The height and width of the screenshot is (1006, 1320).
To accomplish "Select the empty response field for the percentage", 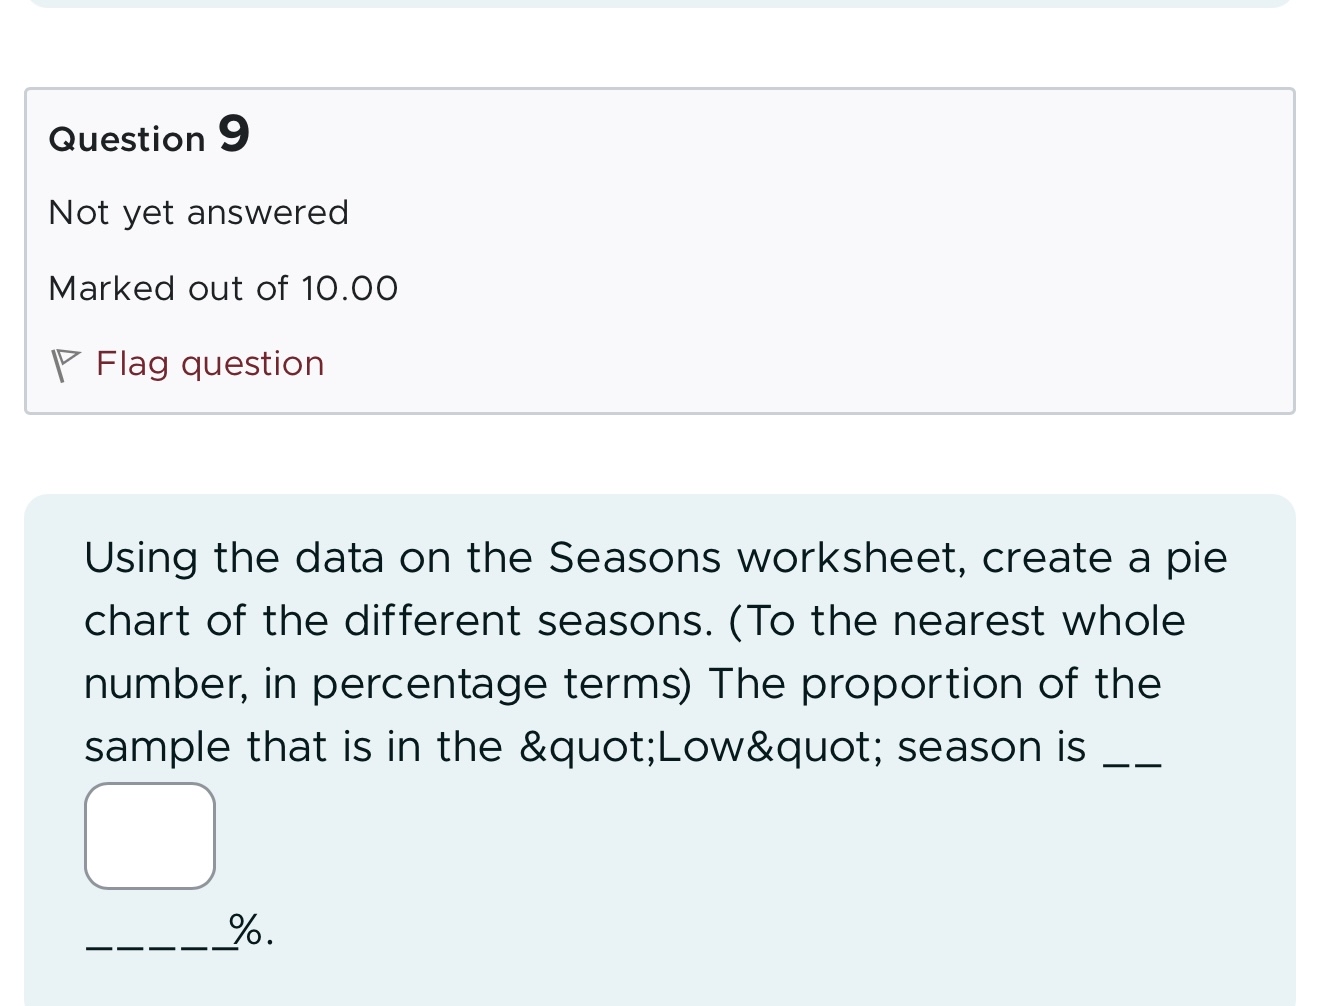I will coord(149,835).
